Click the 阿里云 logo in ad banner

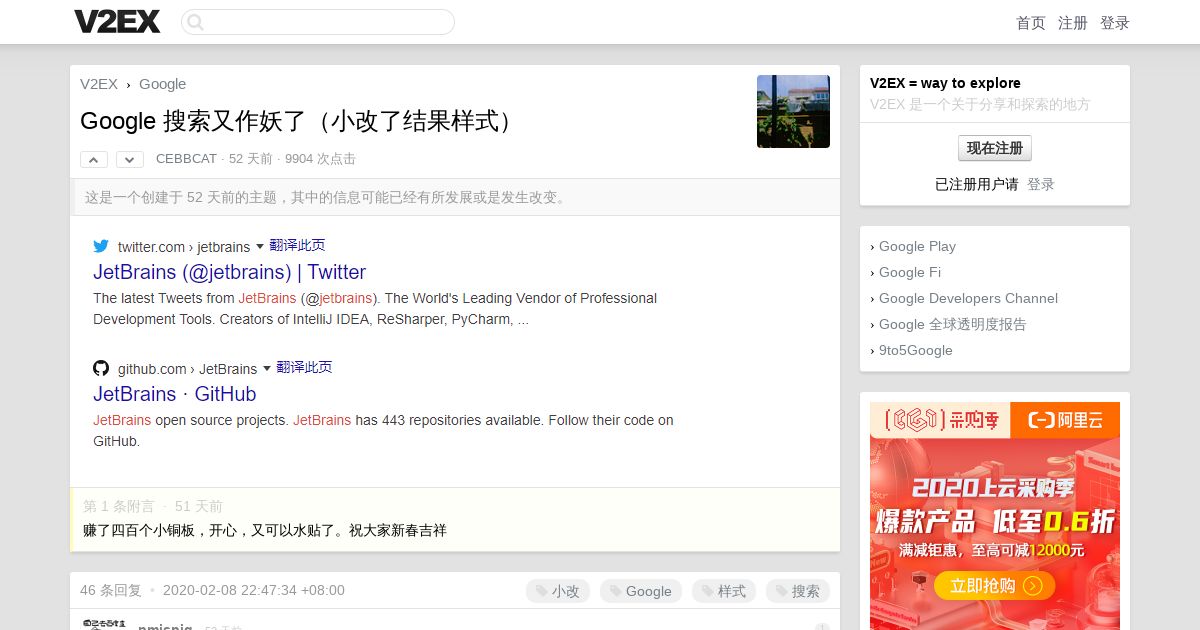[x=1065, y=420]
